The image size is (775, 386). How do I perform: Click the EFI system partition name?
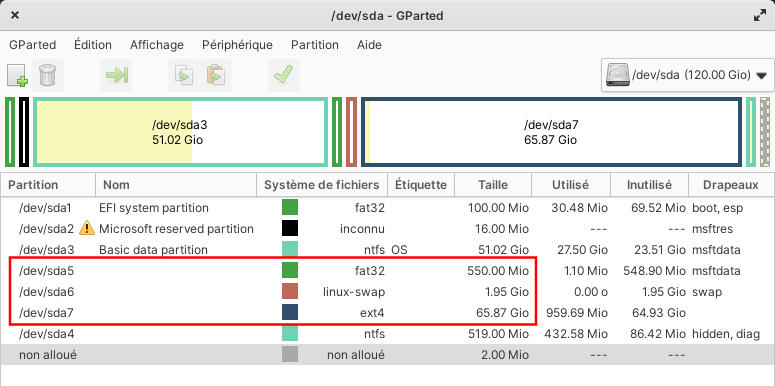pyautogui.click(x=154, y=208)
